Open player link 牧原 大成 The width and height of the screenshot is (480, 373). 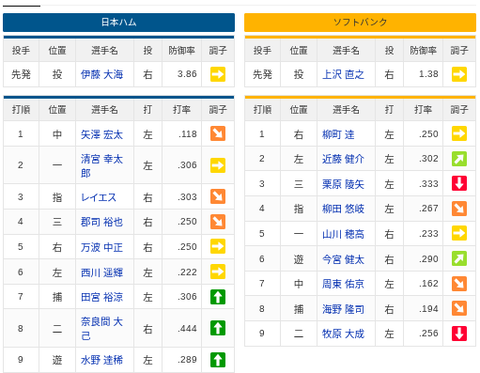tap(343, 334)
